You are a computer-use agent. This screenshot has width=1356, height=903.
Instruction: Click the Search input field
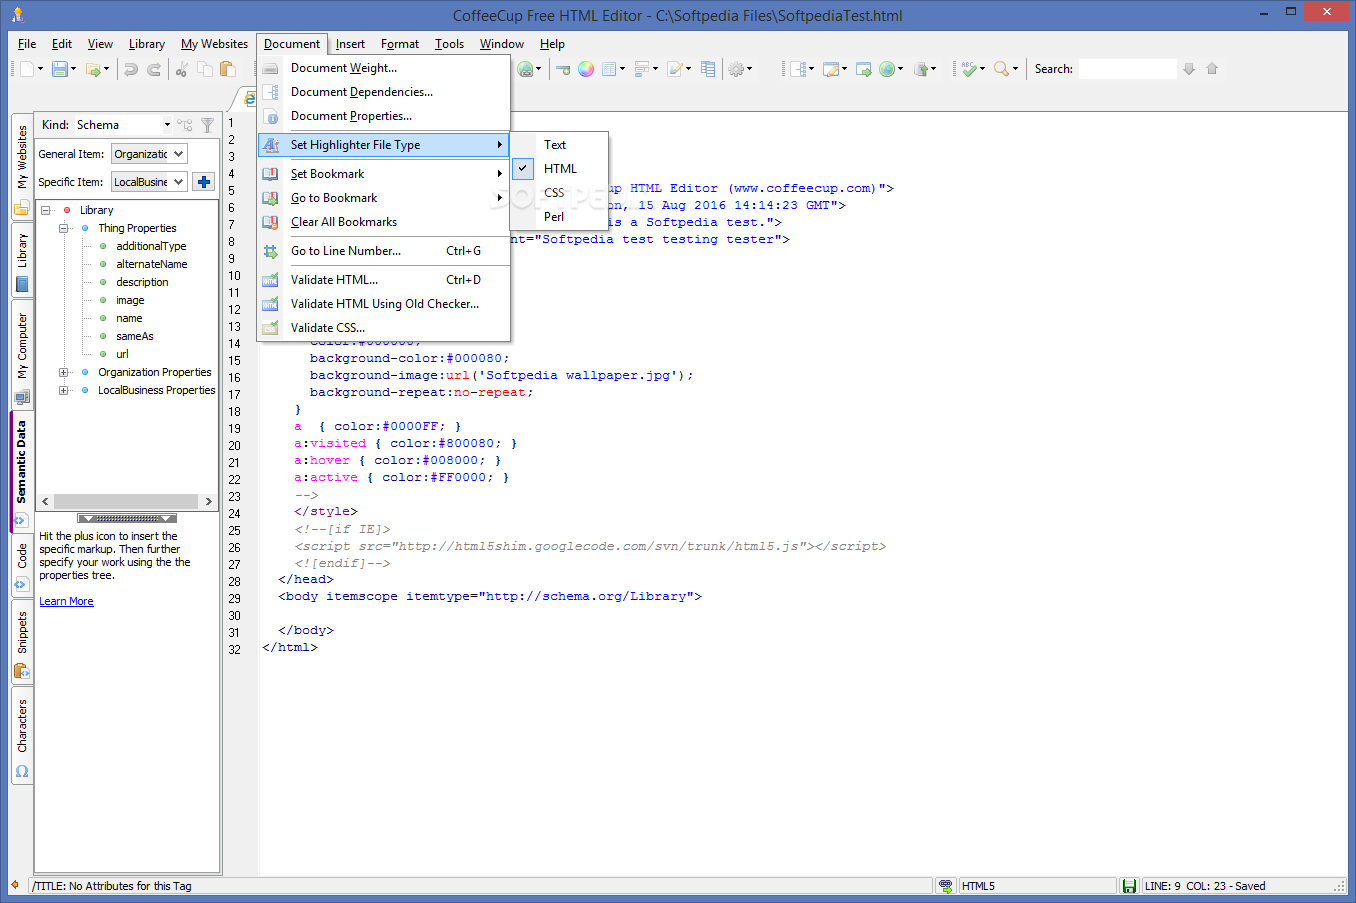tap(1127, 69)
